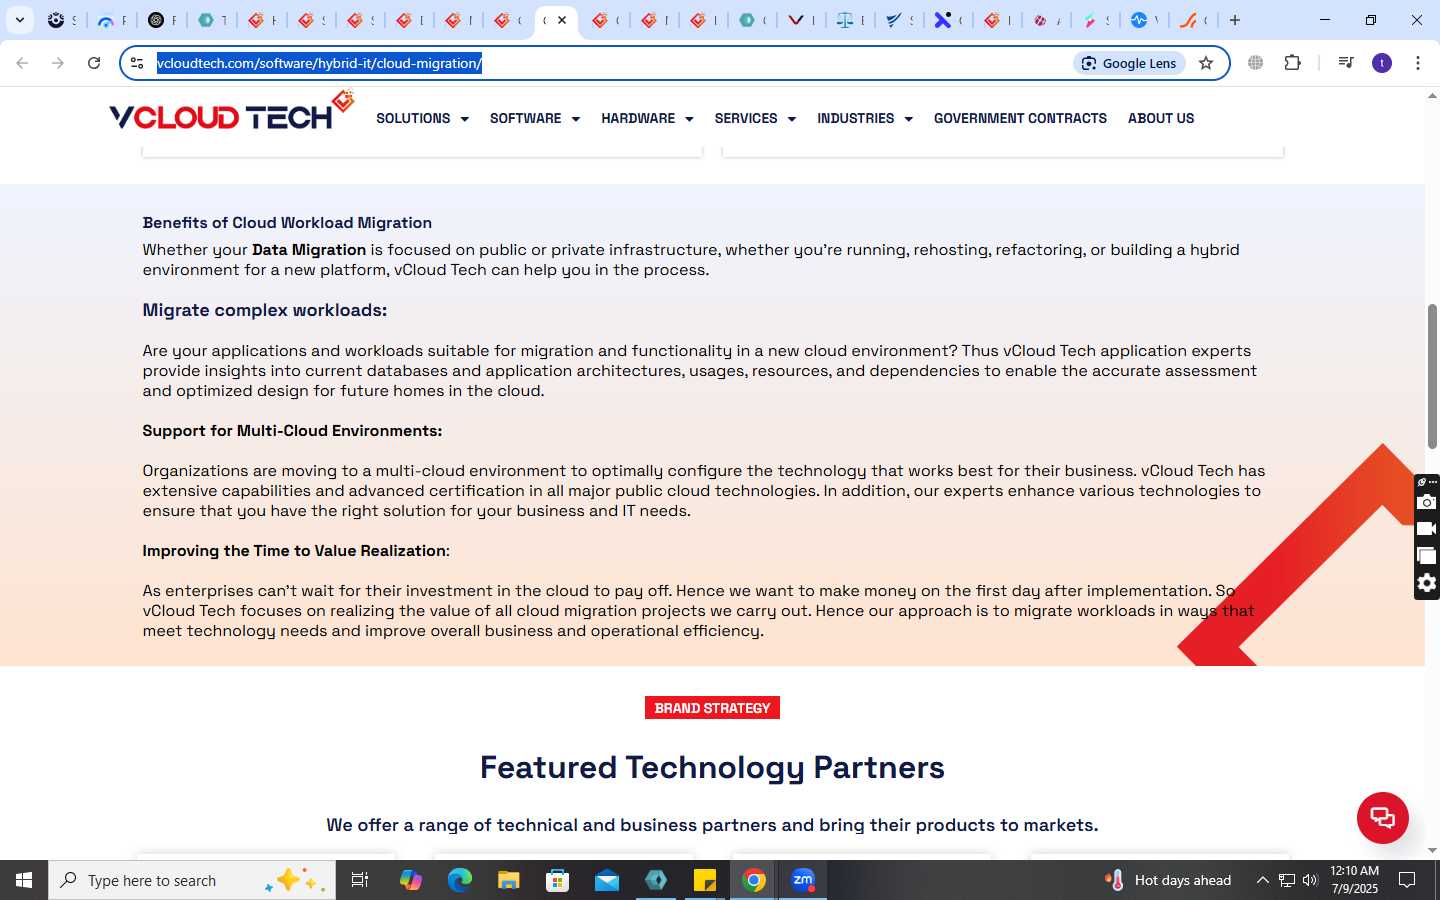1440x900 pixels.
Task: View site information icon in address bar
Action: (x=137, y=63)
